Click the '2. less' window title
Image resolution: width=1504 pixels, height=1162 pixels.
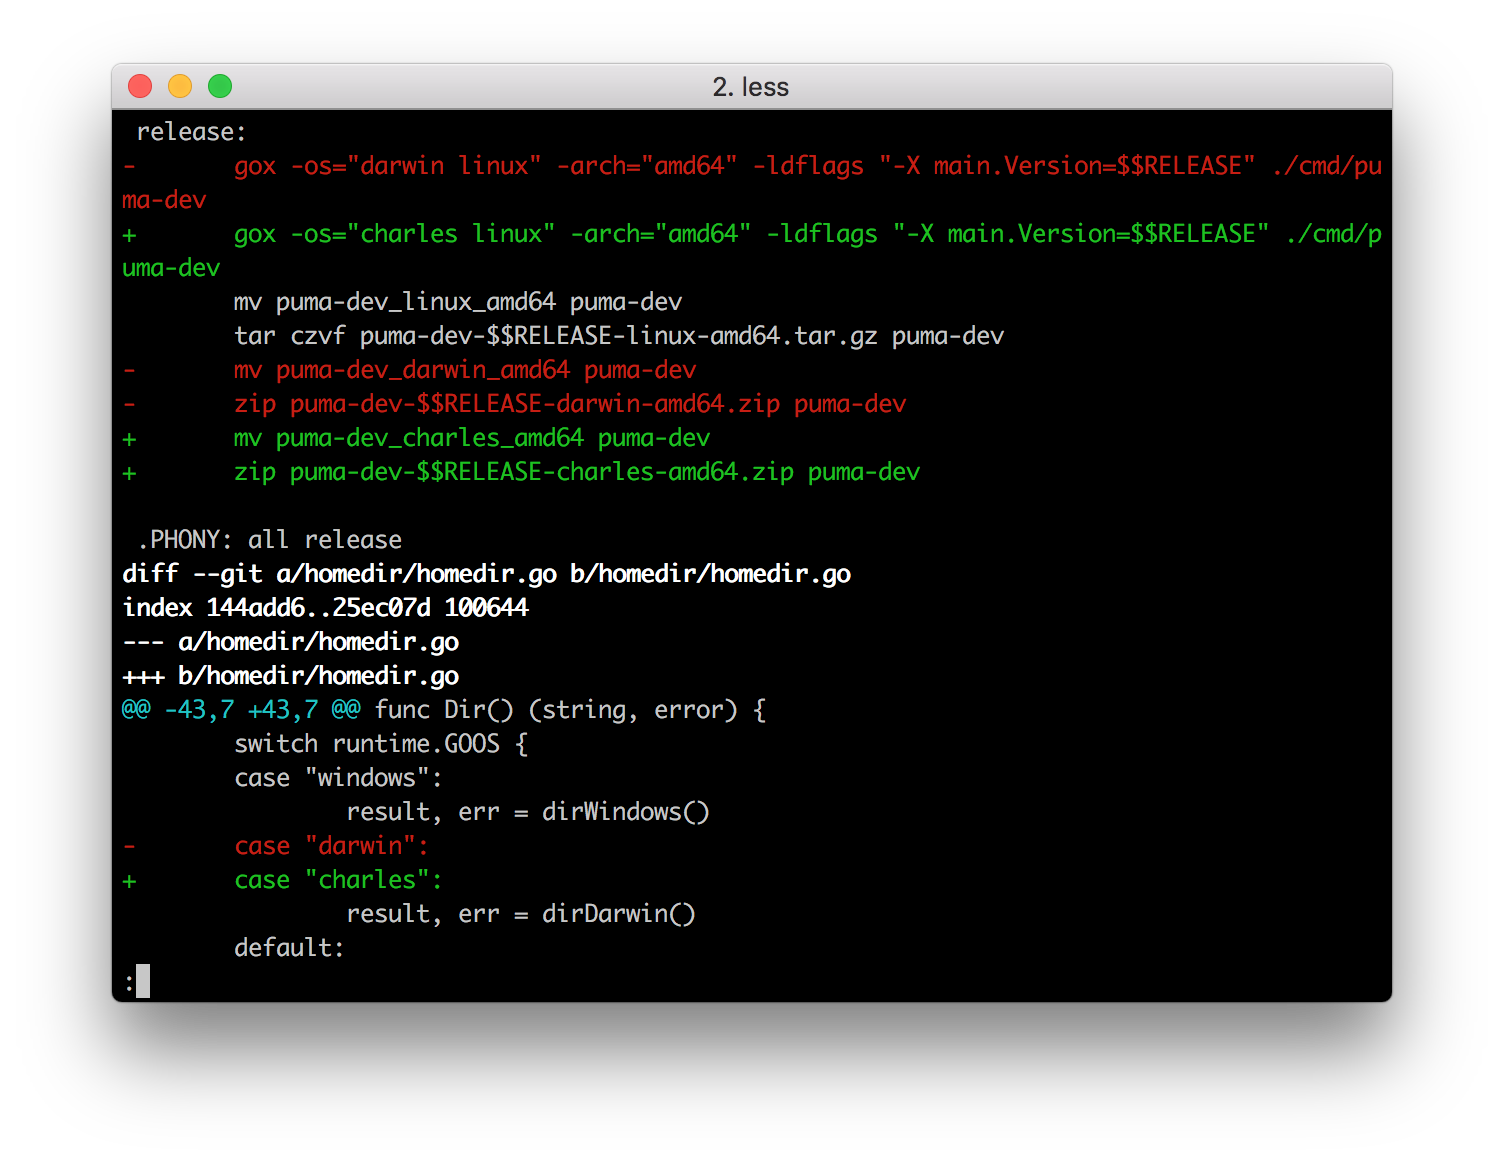coord(750,87)
